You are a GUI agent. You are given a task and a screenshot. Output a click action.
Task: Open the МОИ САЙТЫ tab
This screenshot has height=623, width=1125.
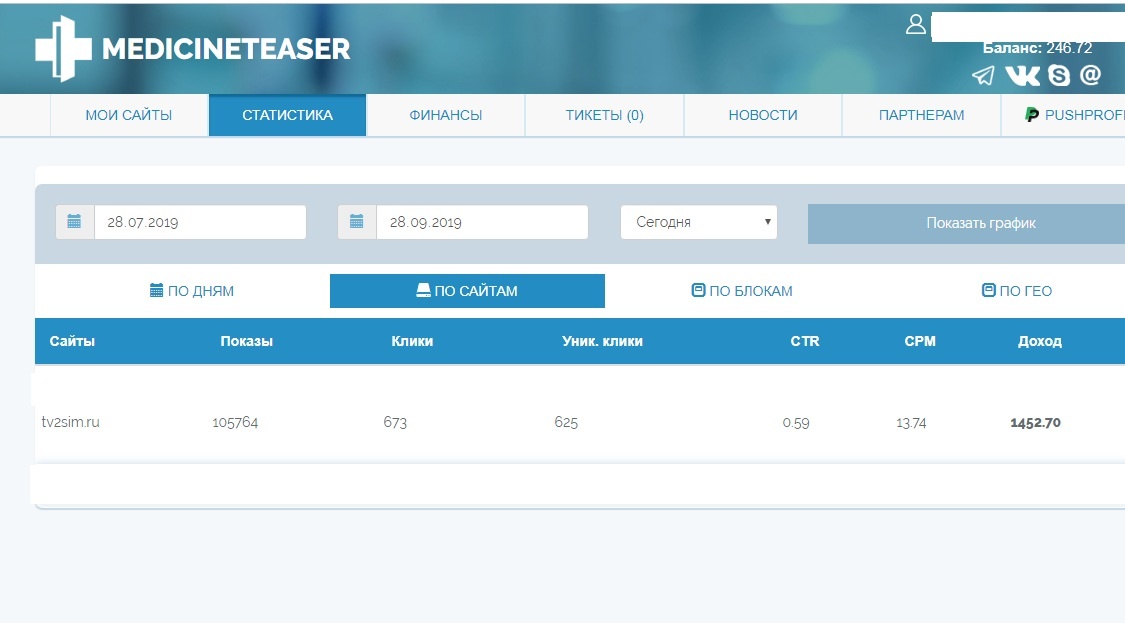[129, 115]
